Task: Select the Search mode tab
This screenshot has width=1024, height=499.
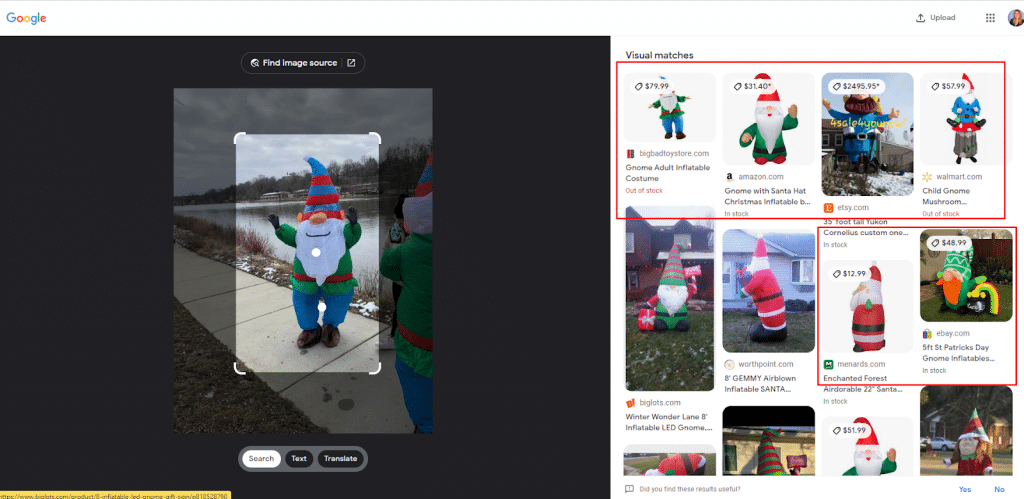Action: tap(261, 459)
